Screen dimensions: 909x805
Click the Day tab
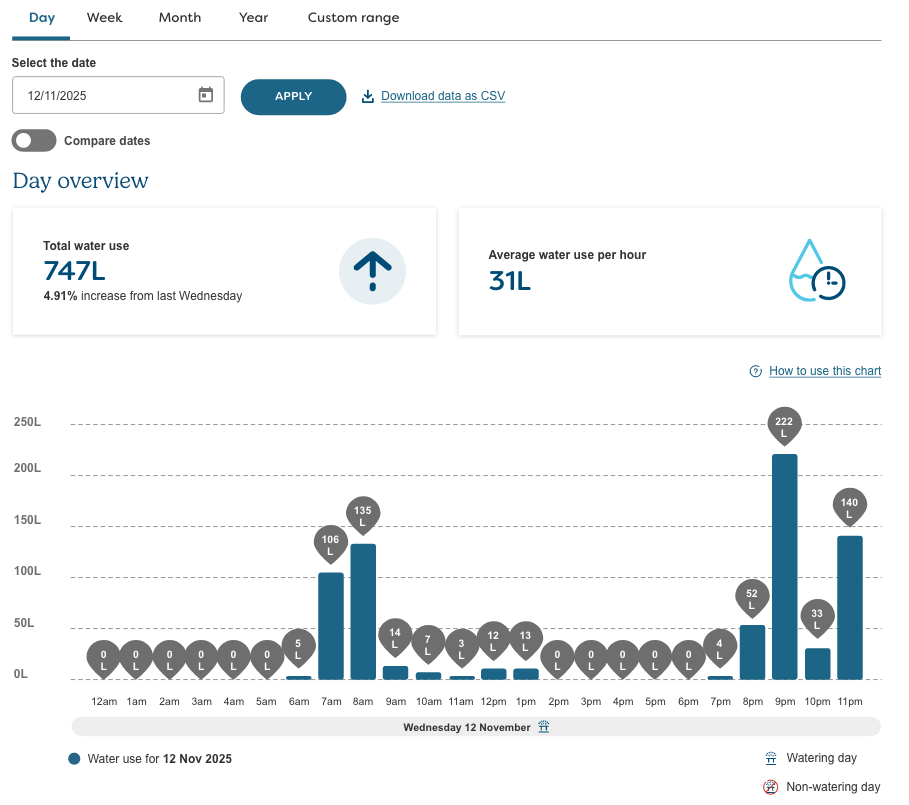coord(41,17)
